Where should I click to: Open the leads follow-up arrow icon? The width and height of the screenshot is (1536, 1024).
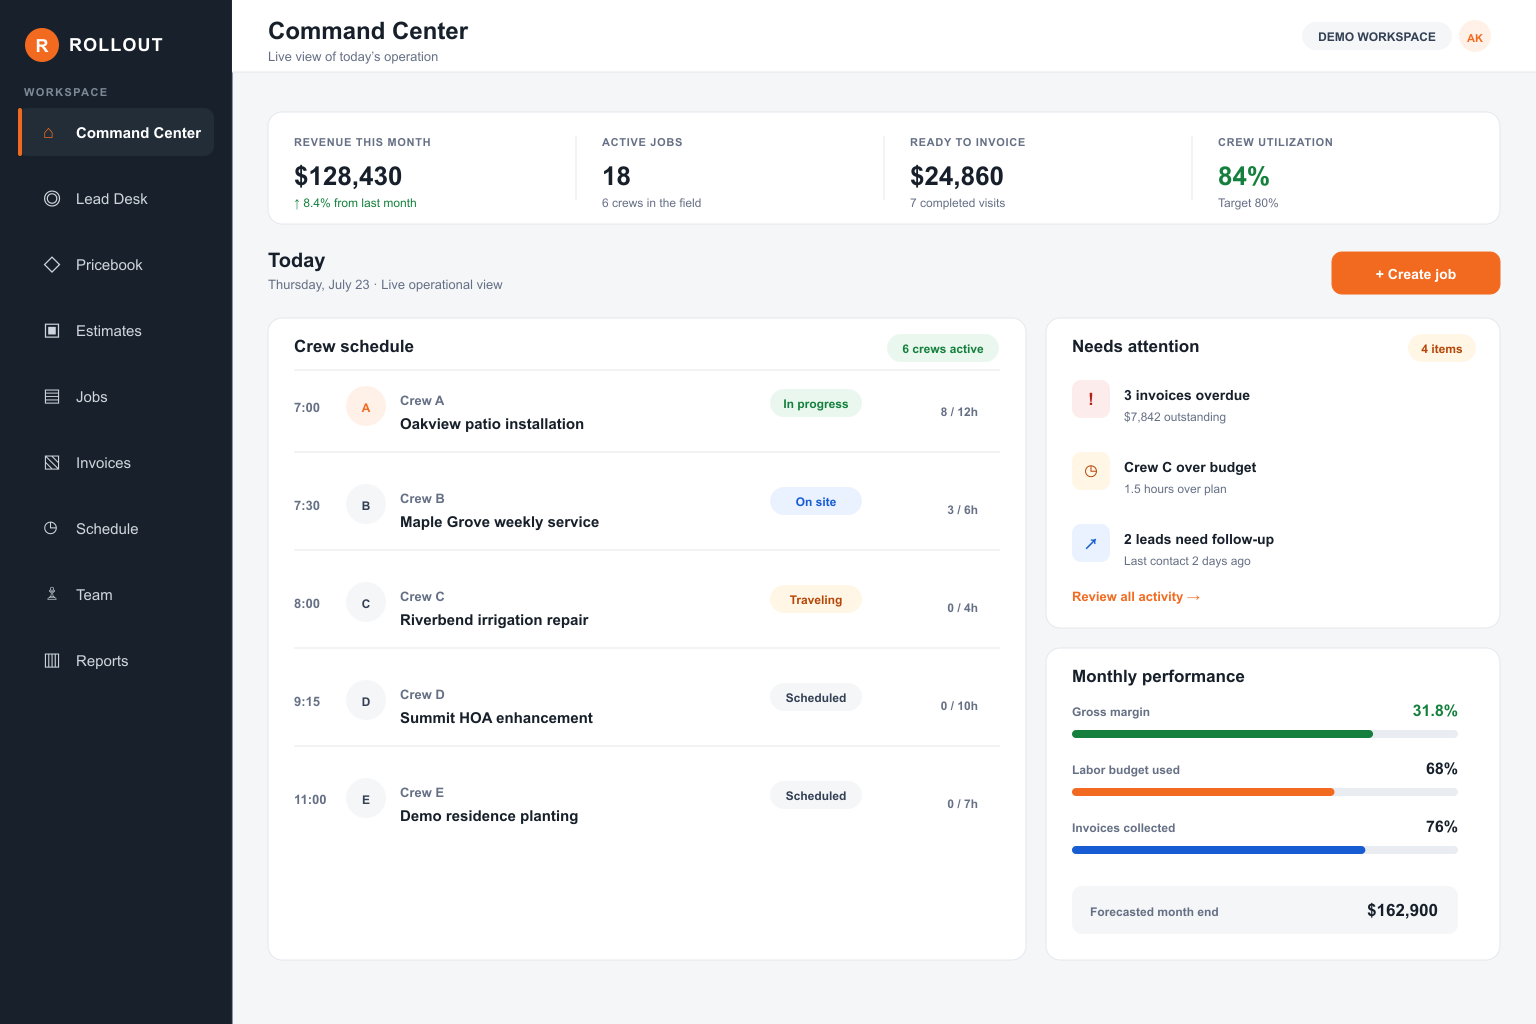pos(1091,543)
